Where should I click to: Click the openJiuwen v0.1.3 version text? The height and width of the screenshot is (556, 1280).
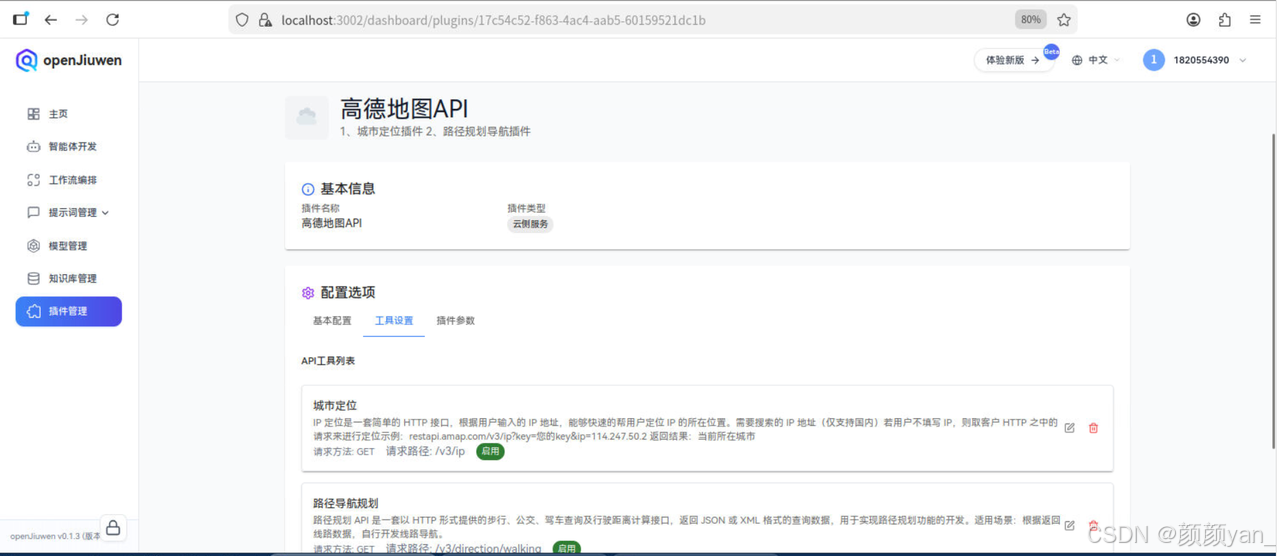tap(54, 536)
